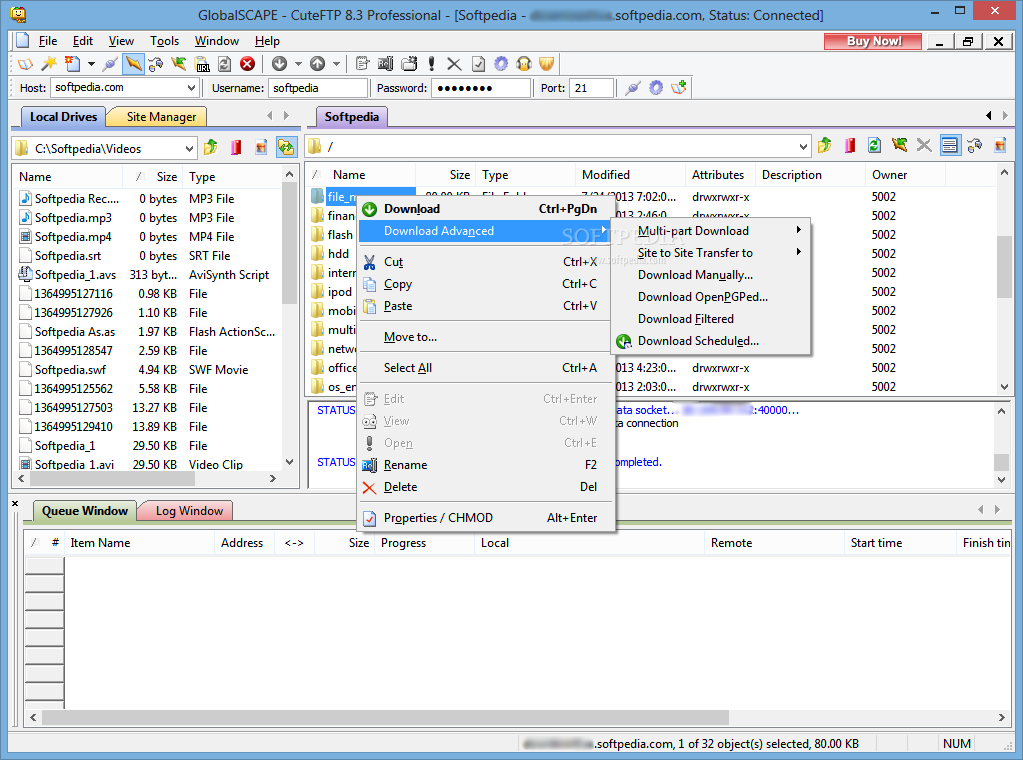This screenshot has width=1023, height=760.
Task: Select Properties / CHMOD in context menu
Action: pyautogui.click(x=438, y=518)
